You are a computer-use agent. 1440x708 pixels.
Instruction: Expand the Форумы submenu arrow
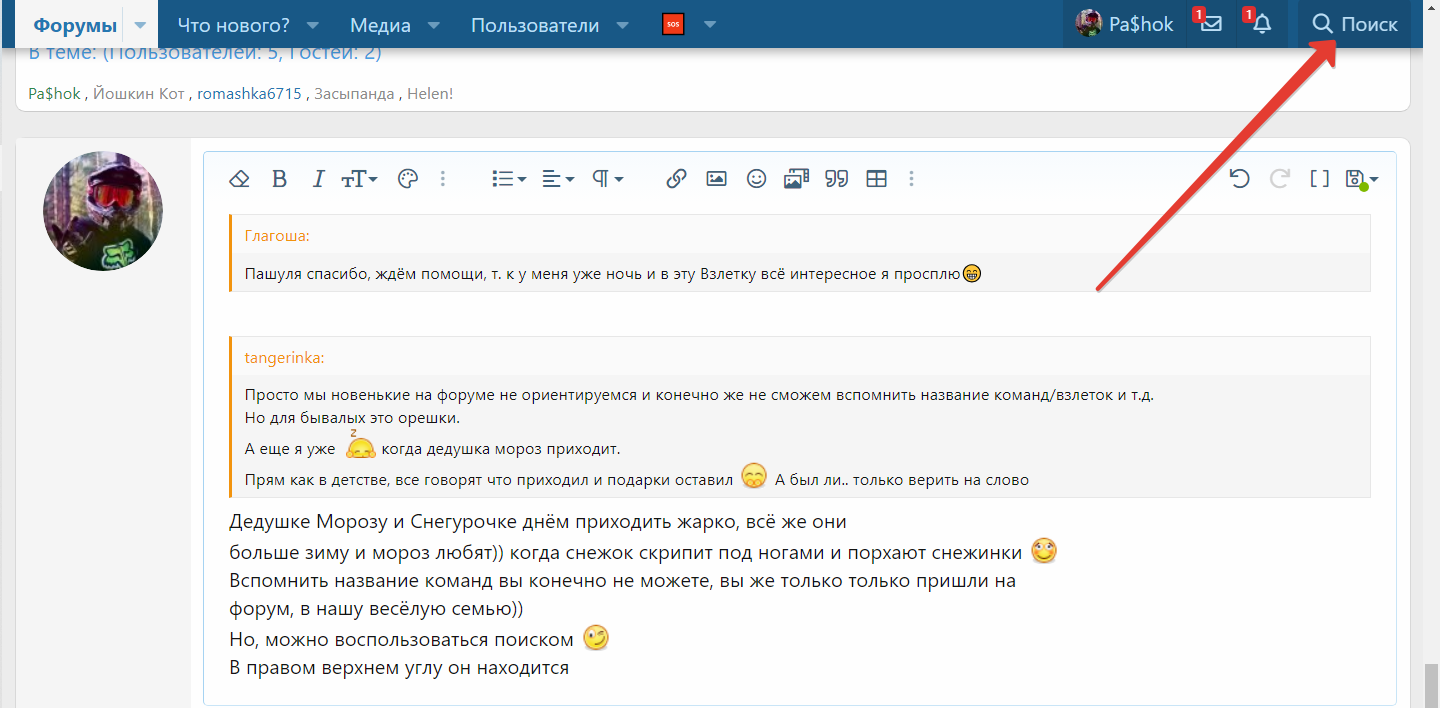click(x=140, y=25)
